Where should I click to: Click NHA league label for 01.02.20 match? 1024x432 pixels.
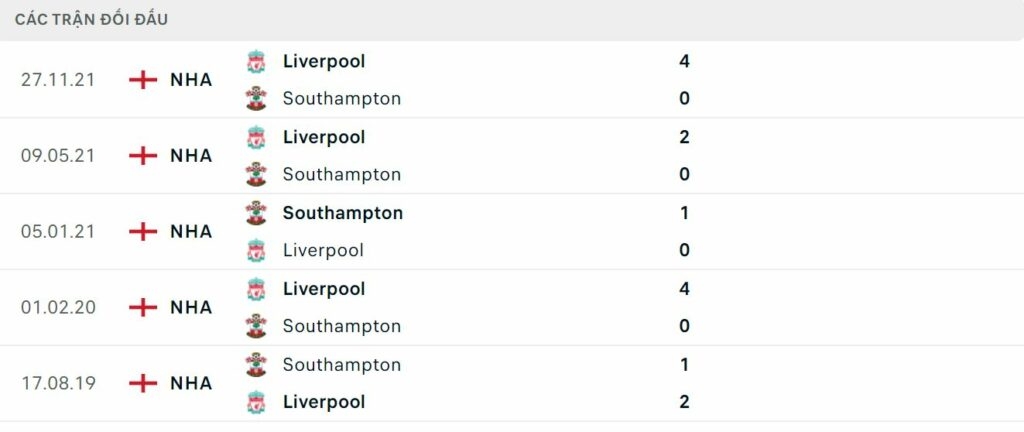tap(191, 307)
